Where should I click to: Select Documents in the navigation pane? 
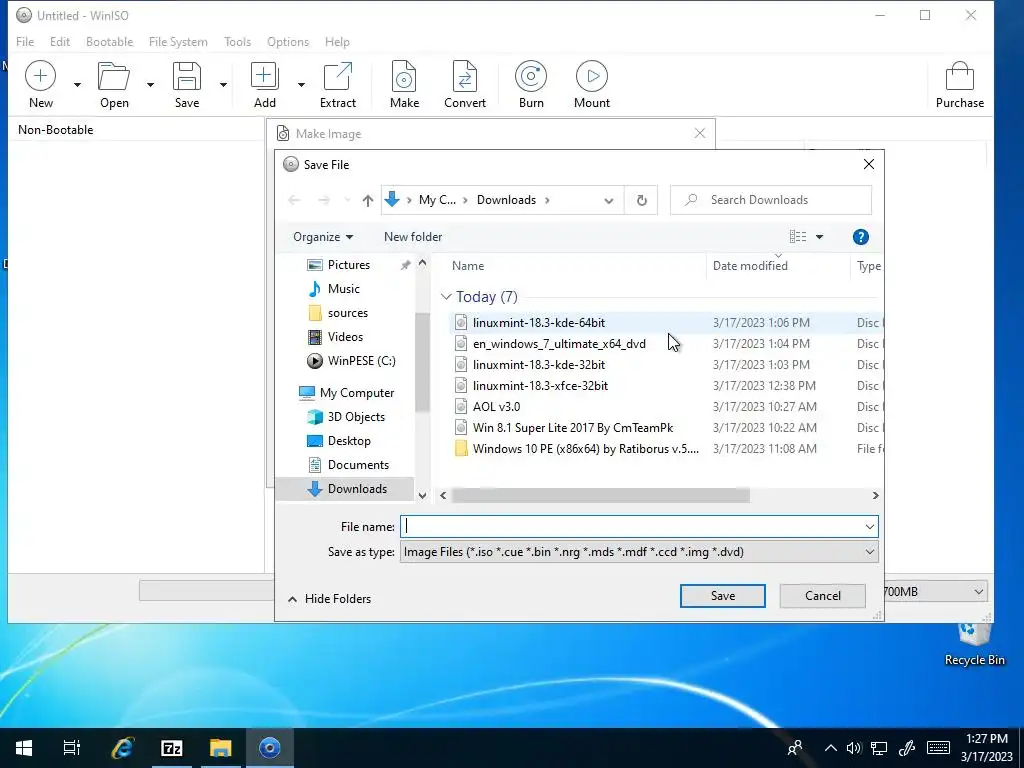[358, 465]
